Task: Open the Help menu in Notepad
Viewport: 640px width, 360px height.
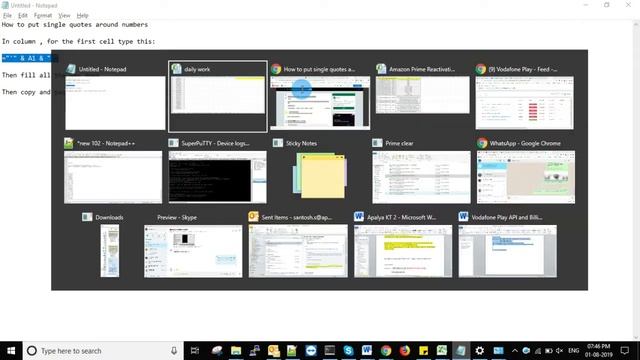Action: pos(82,16)
